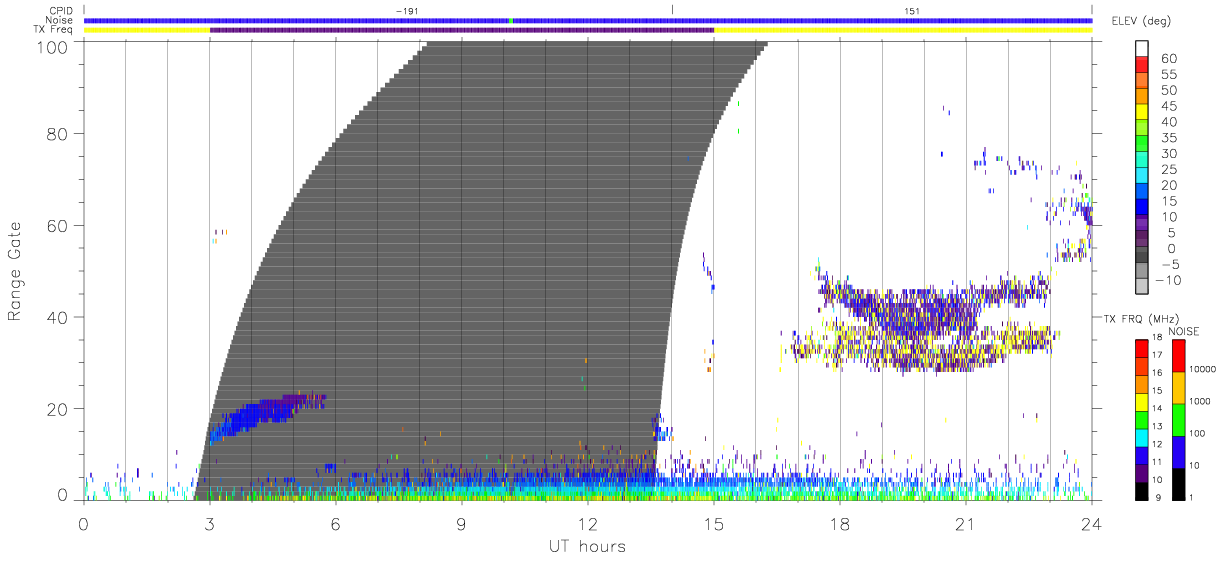Click the 'UT hours' x-axis title

click(x=586, y=546)
